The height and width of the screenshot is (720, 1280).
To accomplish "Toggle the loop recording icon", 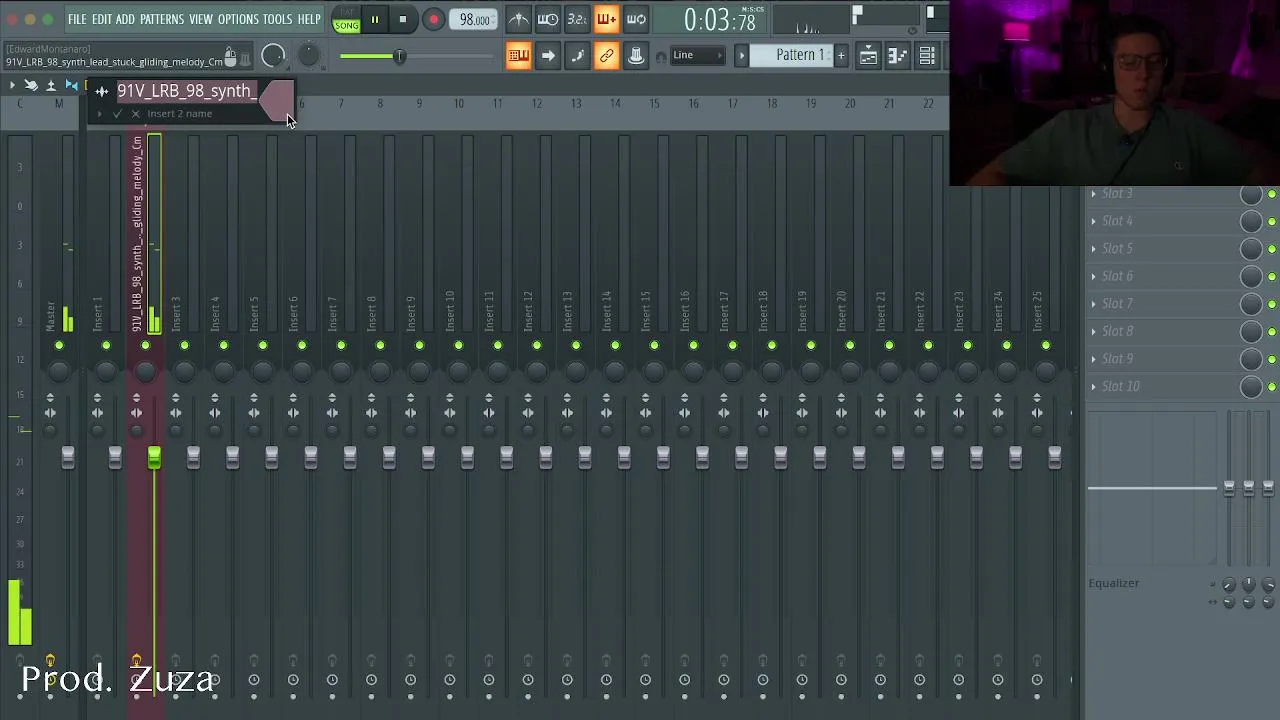I will [637, 19].
